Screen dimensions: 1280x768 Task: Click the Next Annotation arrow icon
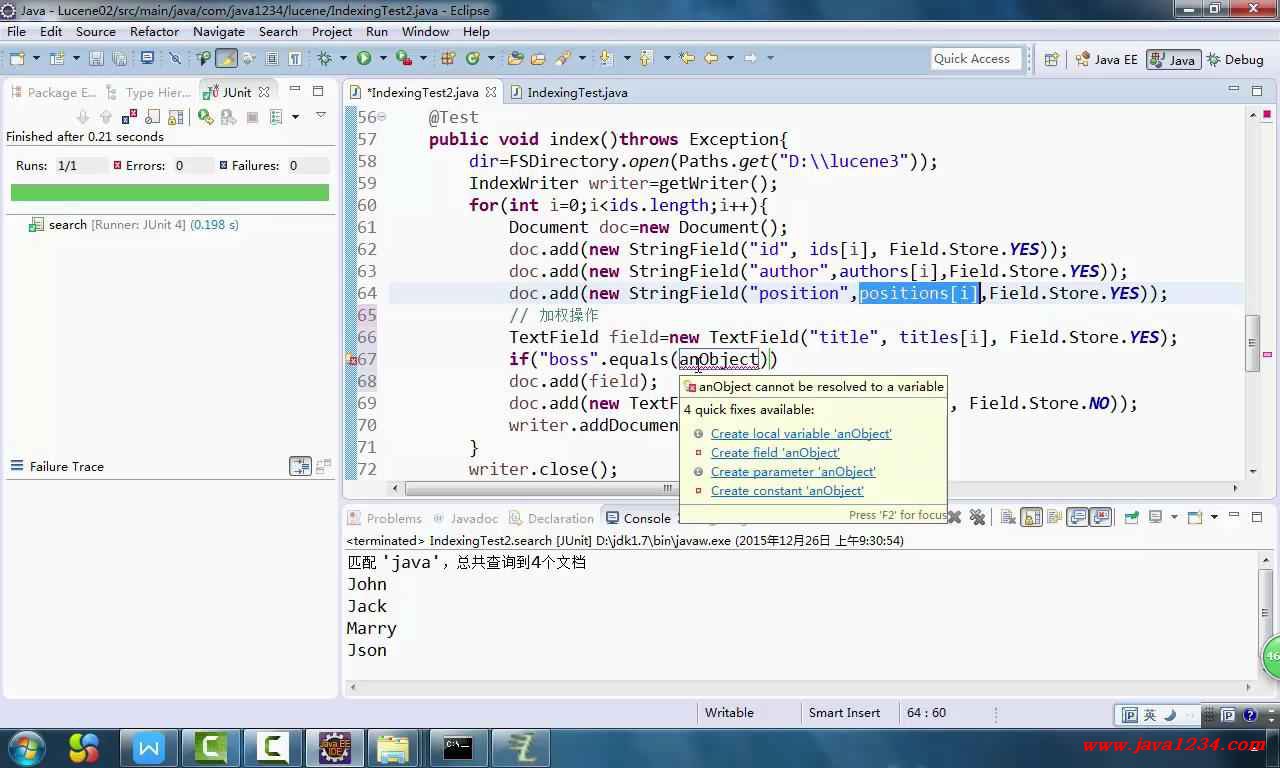click(606, 58)
